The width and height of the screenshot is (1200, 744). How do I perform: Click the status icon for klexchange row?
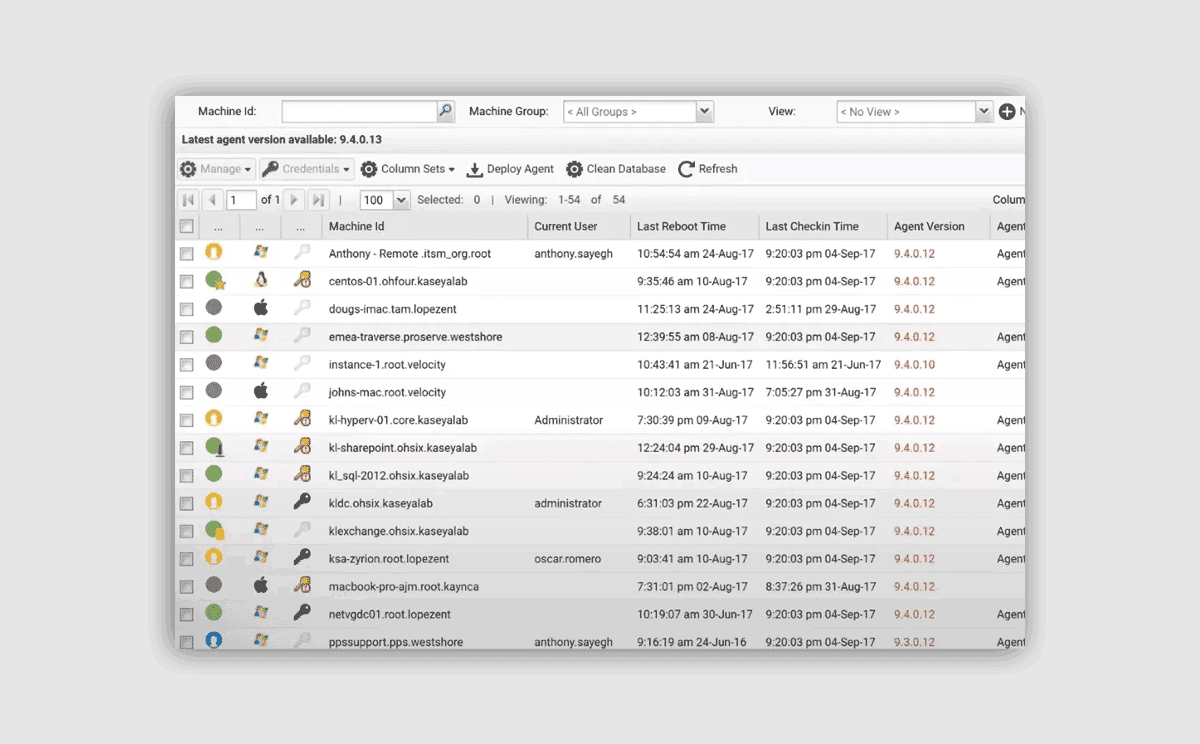pos(215,530)
